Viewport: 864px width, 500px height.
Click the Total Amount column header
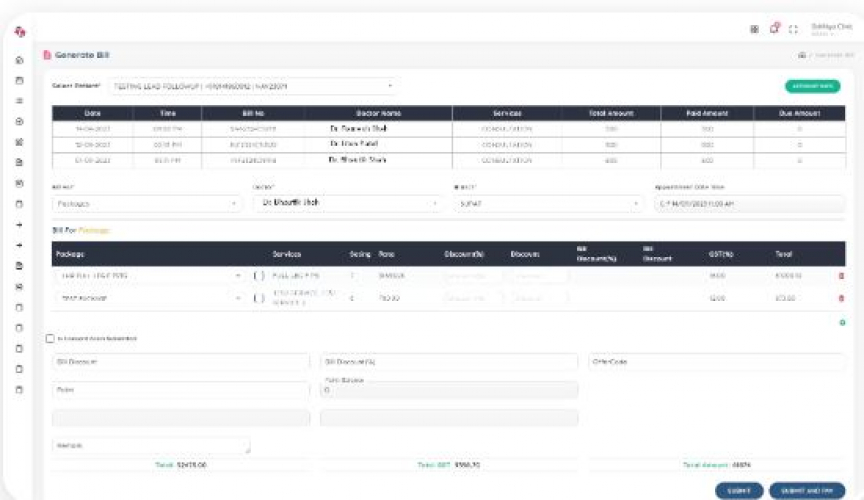[611, 113]
